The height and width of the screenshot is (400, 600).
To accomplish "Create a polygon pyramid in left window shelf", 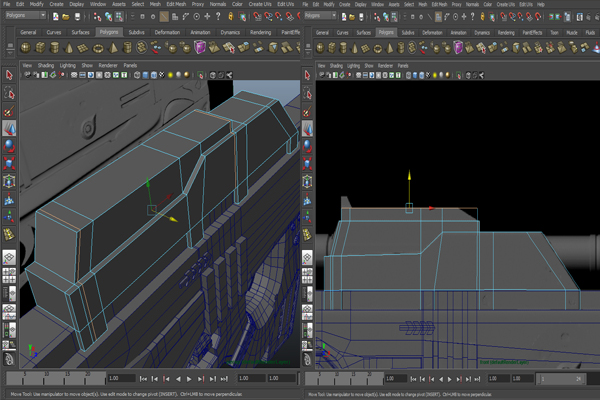I will click(113, 48).
